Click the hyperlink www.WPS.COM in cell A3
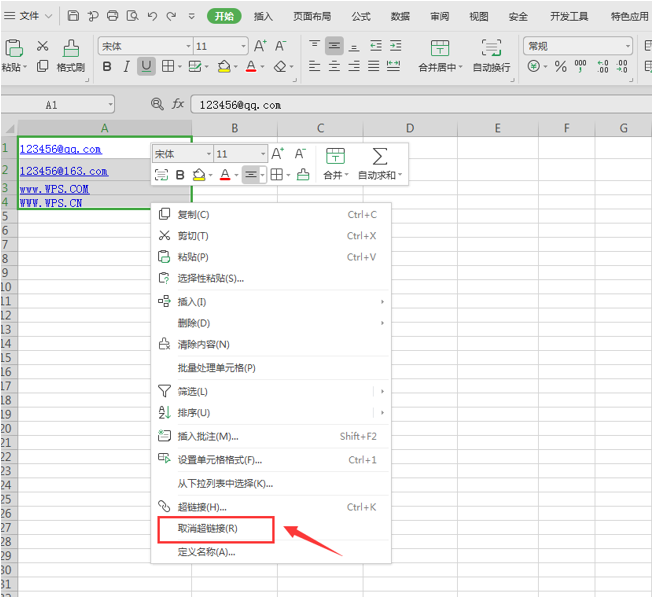The width and height of the screenshot is (653, 601). (54, 189)
